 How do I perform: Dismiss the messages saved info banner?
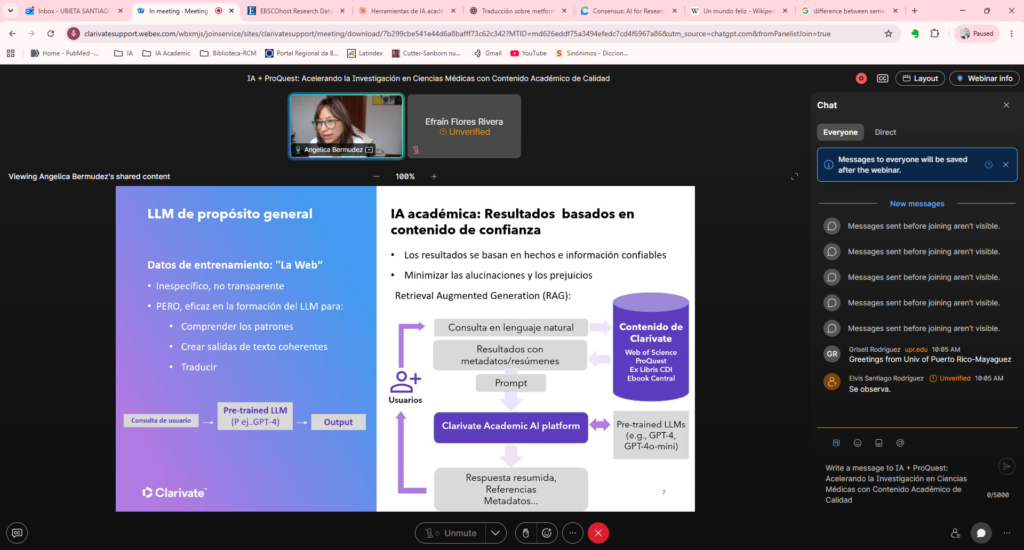1006,165
